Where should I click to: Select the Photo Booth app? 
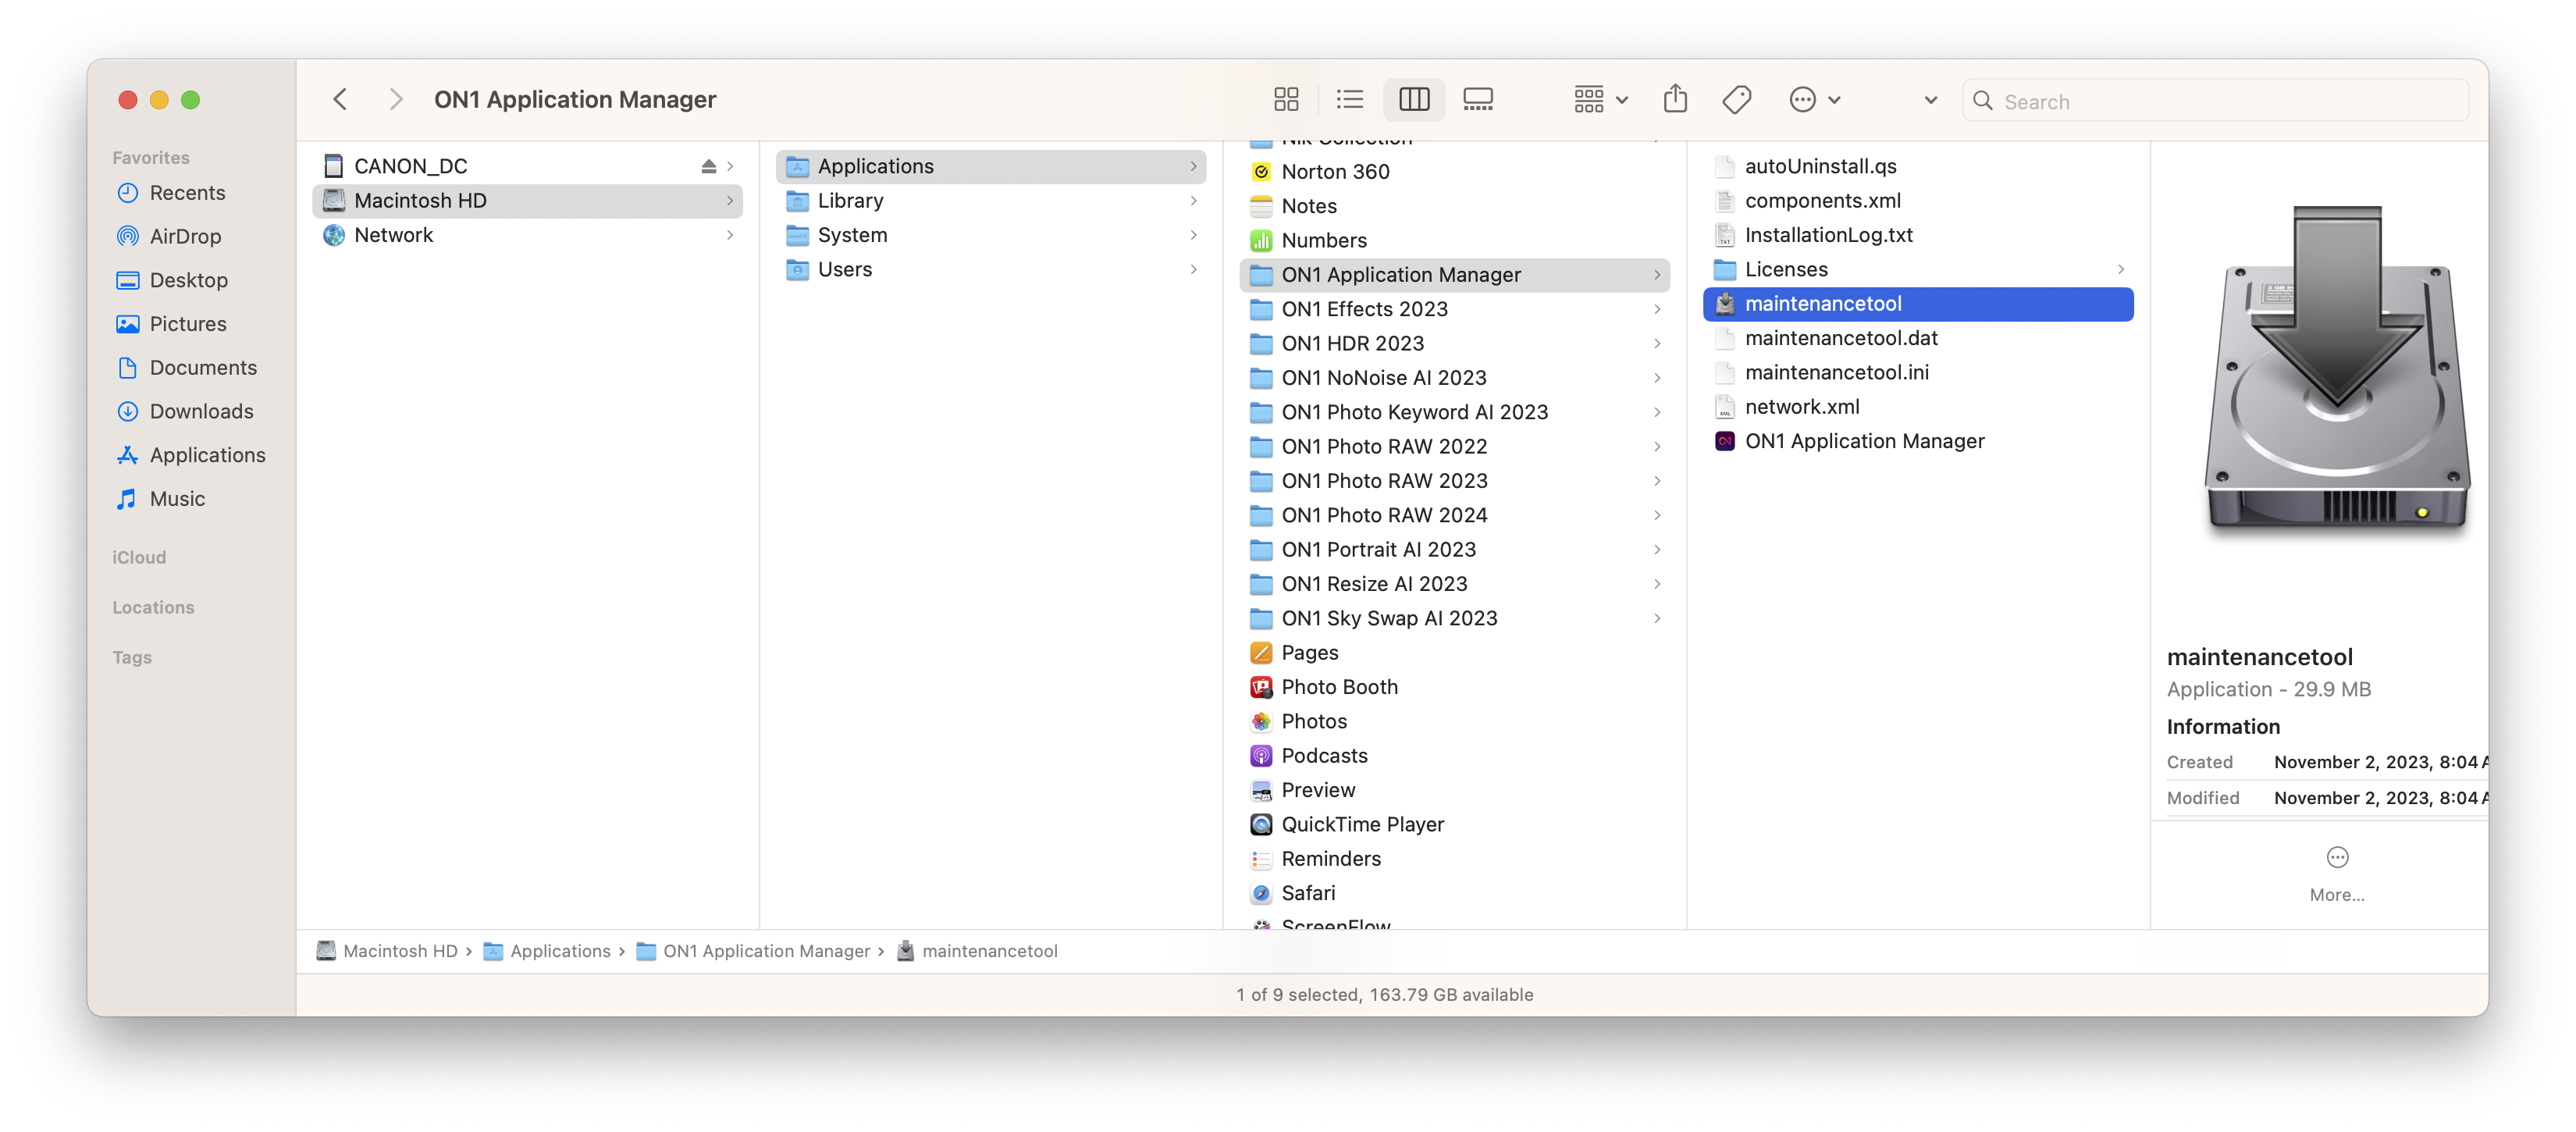coord(1455,687)
